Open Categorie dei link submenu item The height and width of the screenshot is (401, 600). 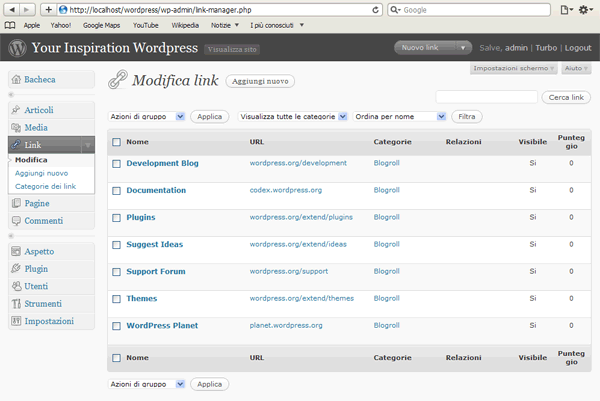pyautogui.click(x=45, y=186)
